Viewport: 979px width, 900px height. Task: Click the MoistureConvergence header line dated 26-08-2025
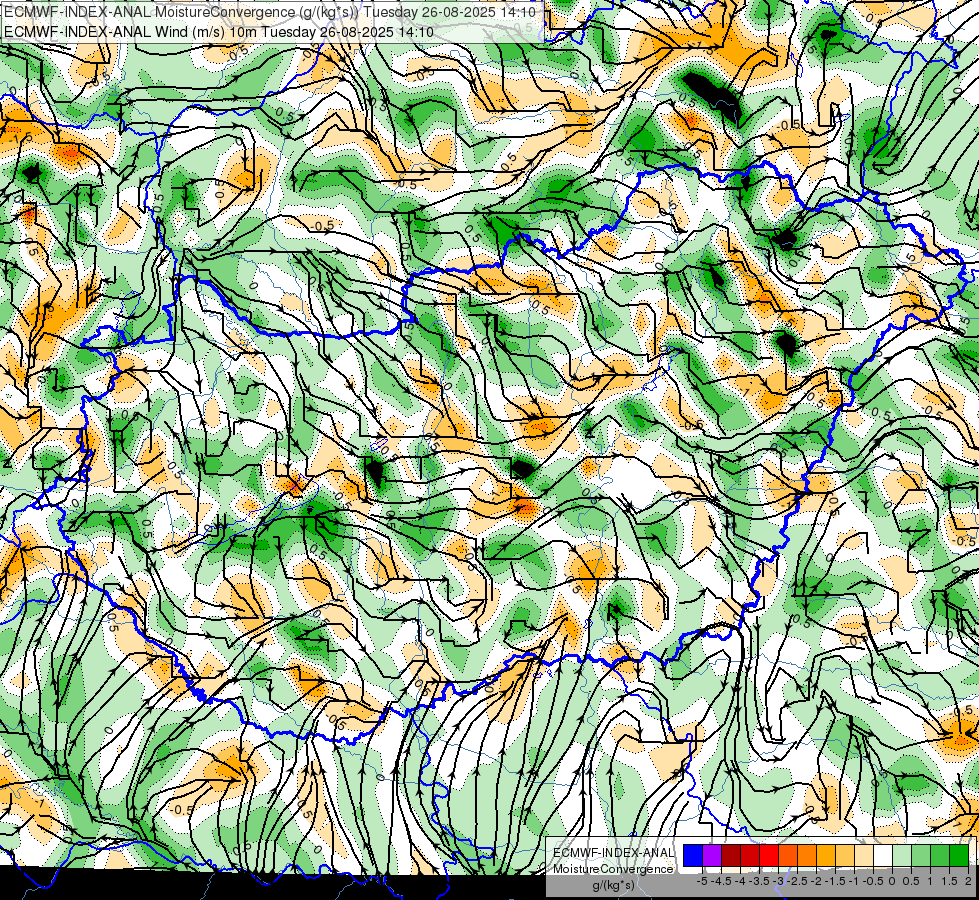(x=270, y=12)
